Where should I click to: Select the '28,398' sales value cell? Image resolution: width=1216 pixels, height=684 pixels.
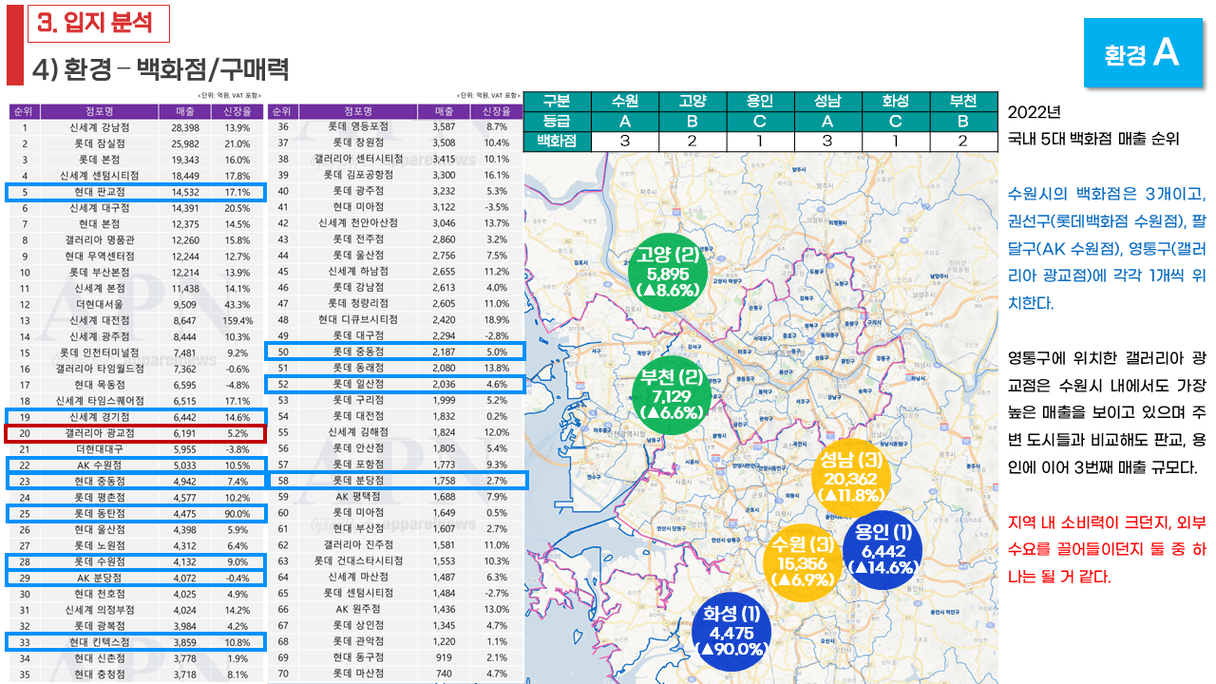tap(186, 128)
